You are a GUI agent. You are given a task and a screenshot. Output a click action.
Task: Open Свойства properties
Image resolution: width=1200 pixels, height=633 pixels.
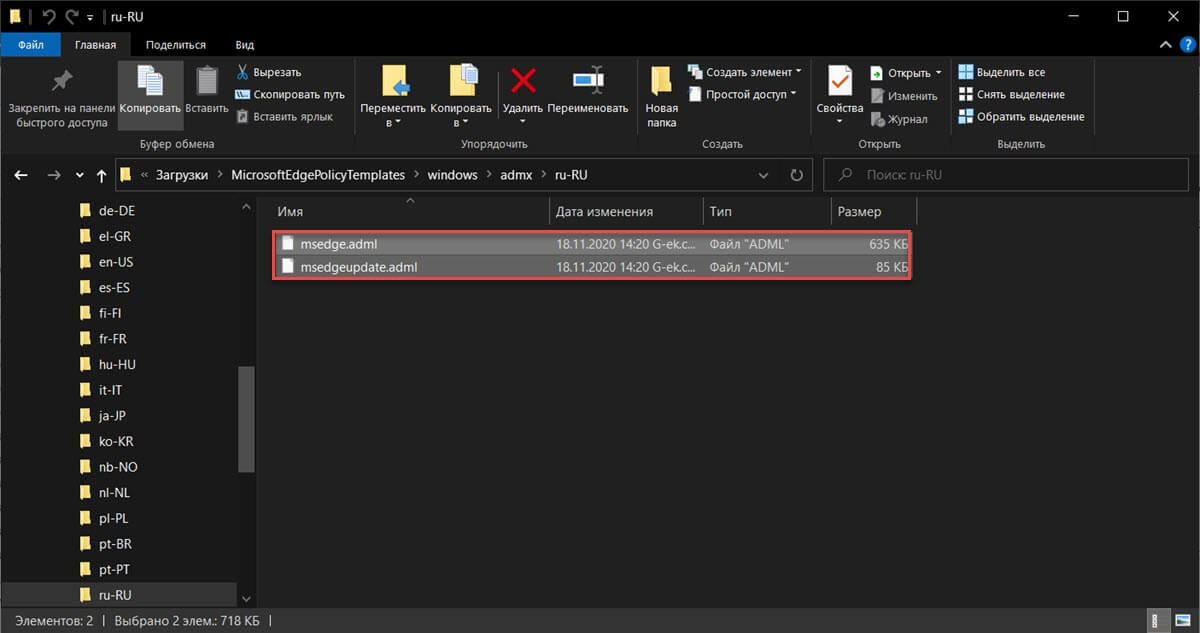(839, 95)
